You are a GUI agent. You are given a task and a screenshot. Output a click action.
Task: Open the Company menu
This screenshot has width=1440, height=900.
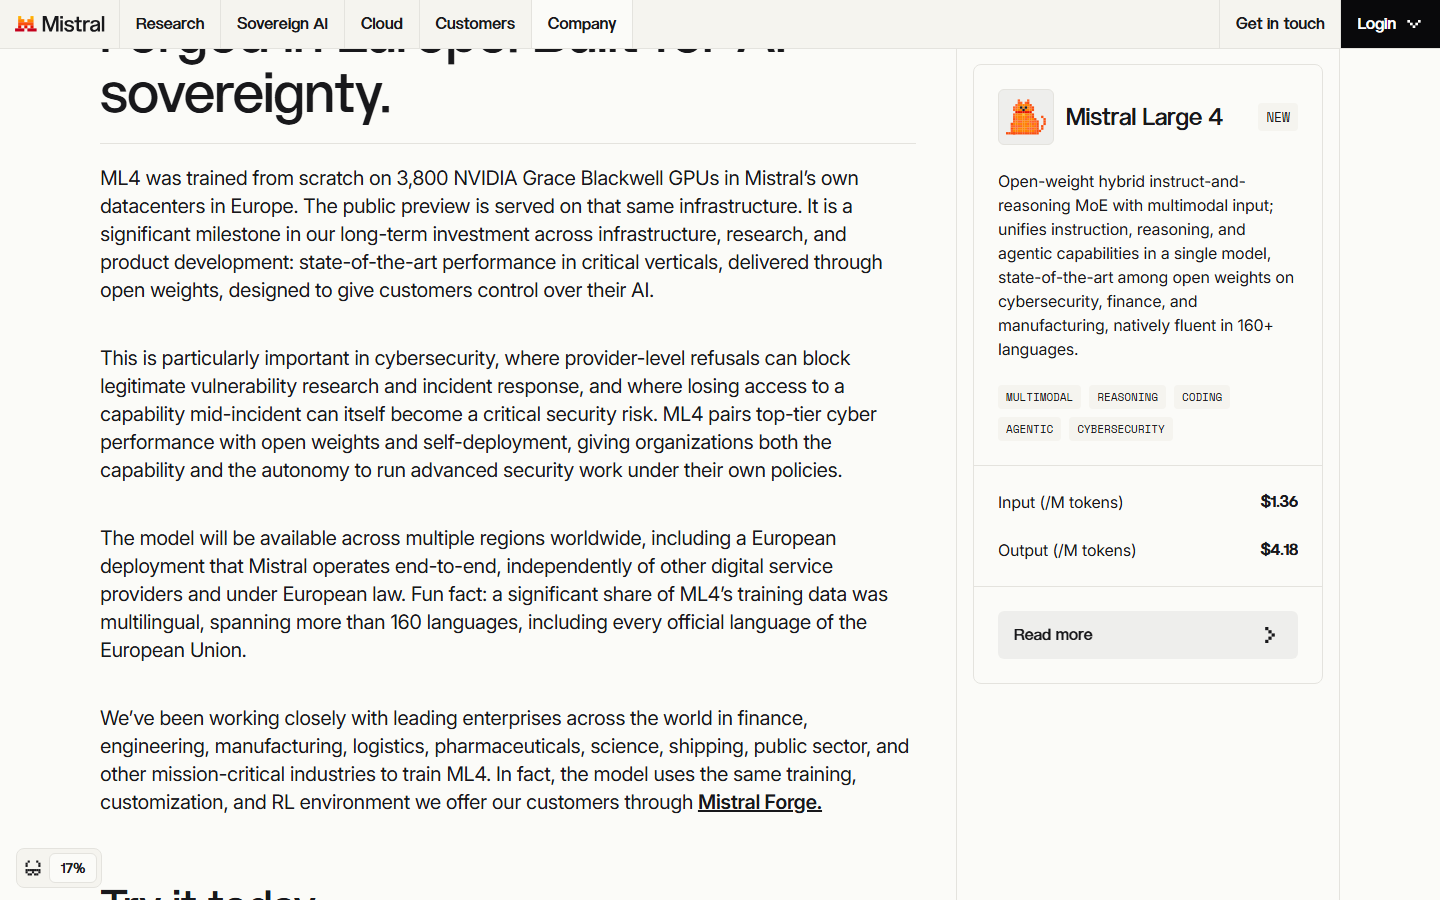click(x=582, y=24)
